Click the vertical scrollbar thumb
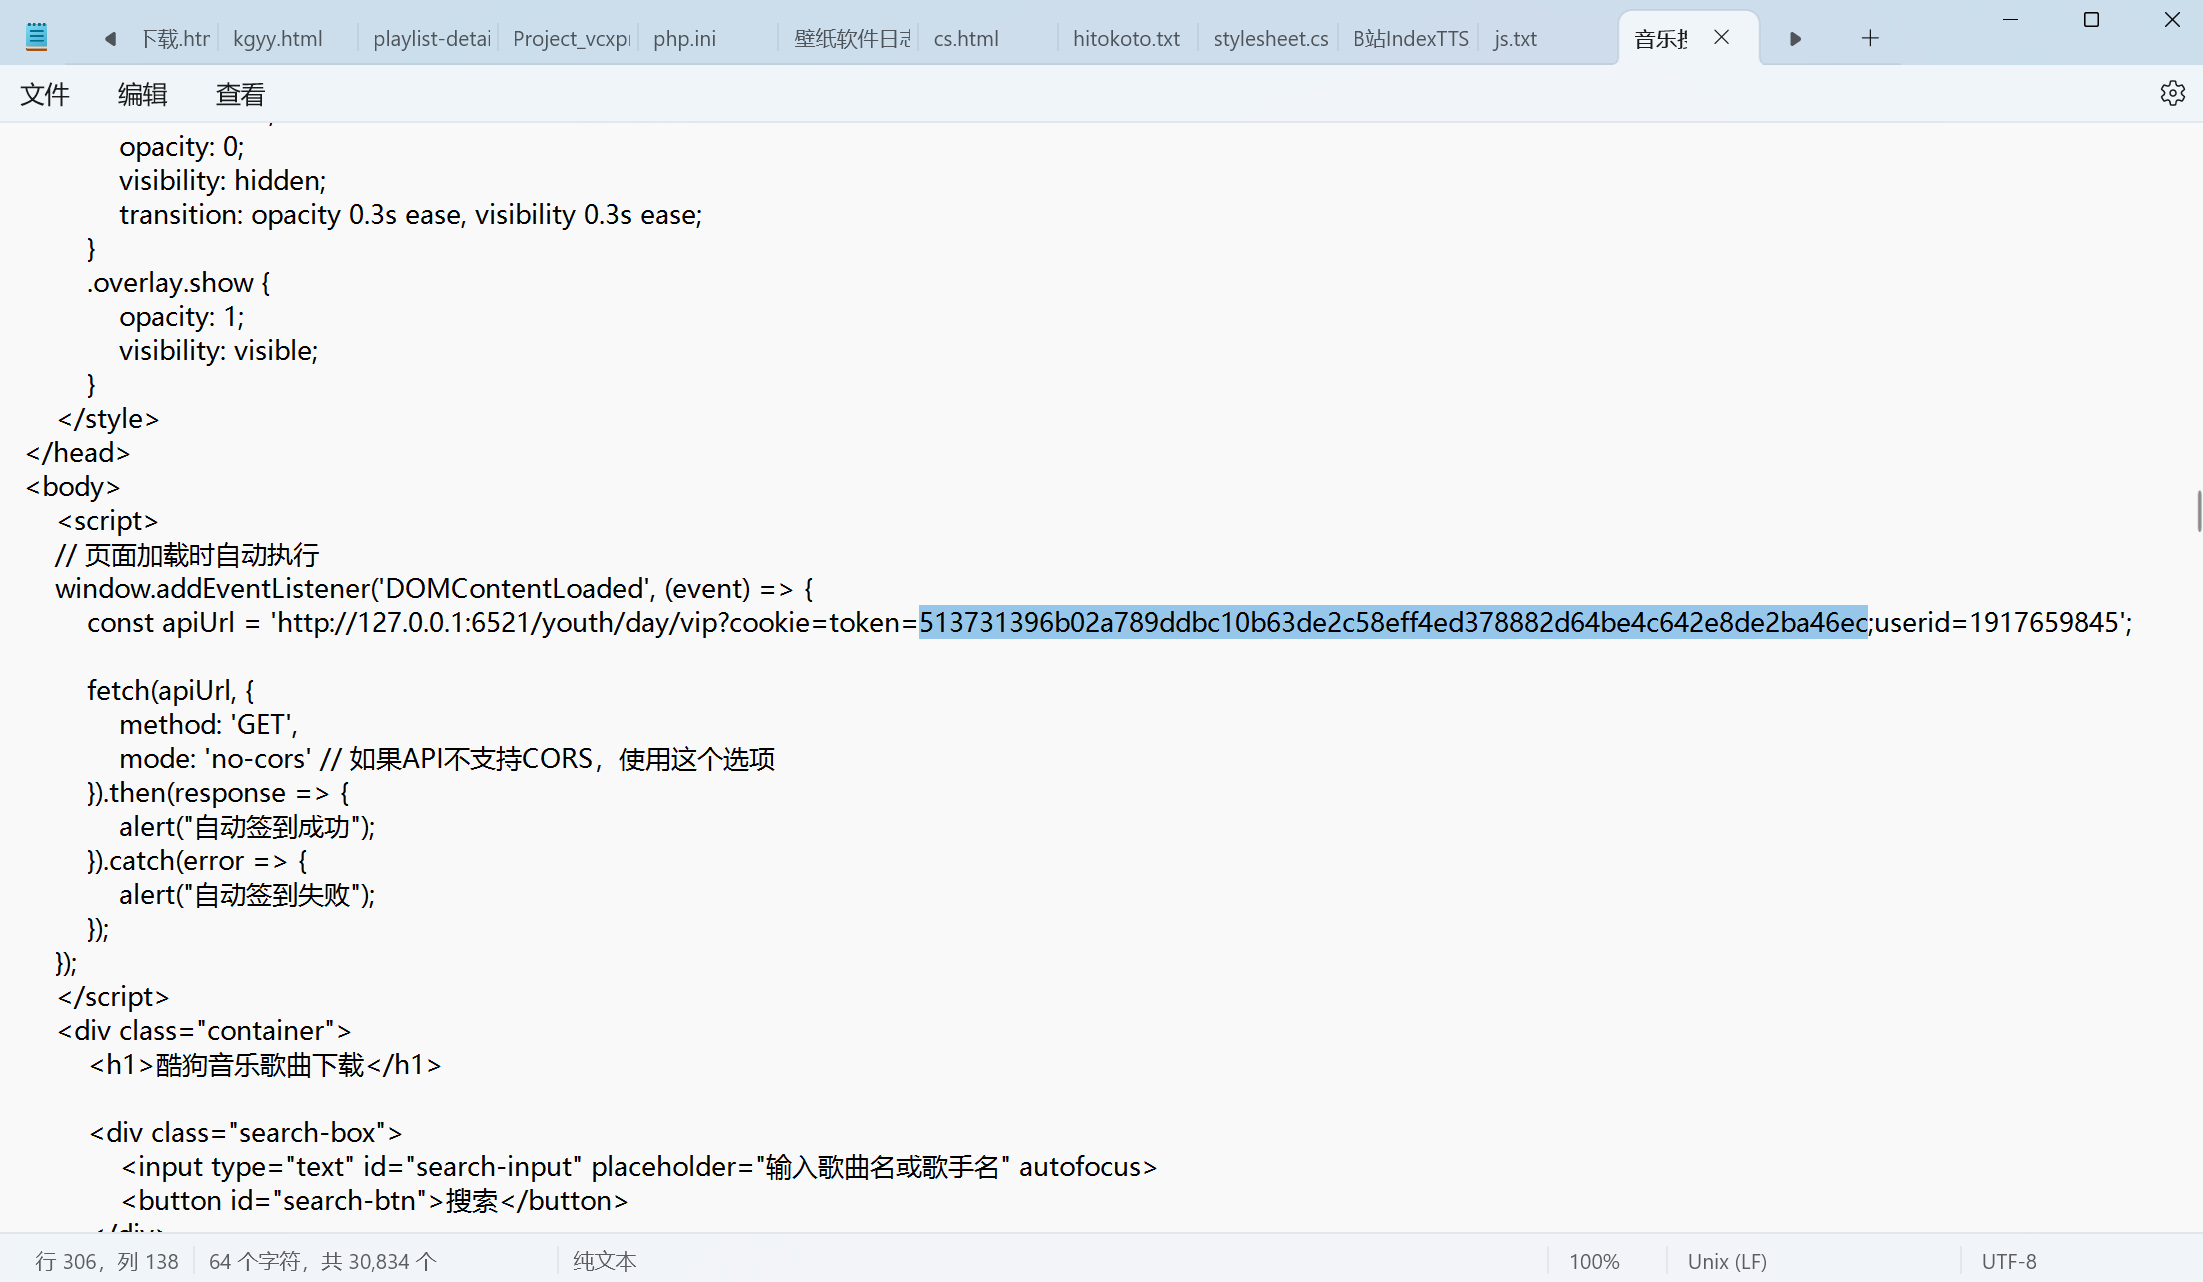Viewport: 2203px width, 1282px height. (2198, 512)
